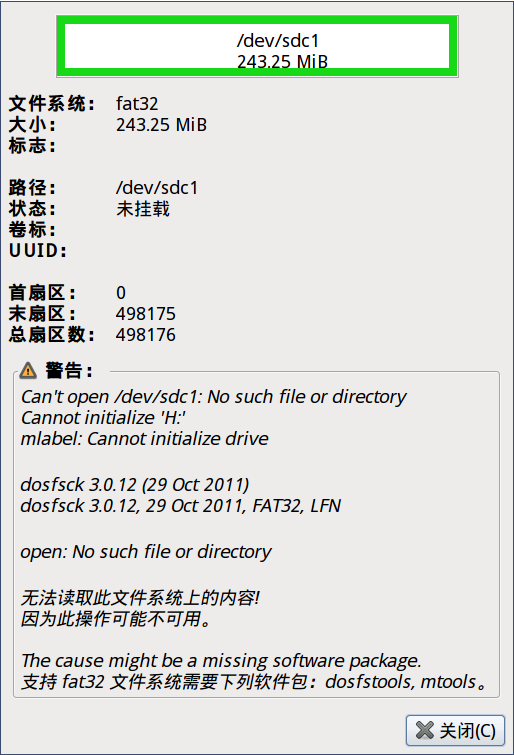This screenshot has width=514, height=755.
Task: Click the Close (关闭) button
Action: click(455, 730)
